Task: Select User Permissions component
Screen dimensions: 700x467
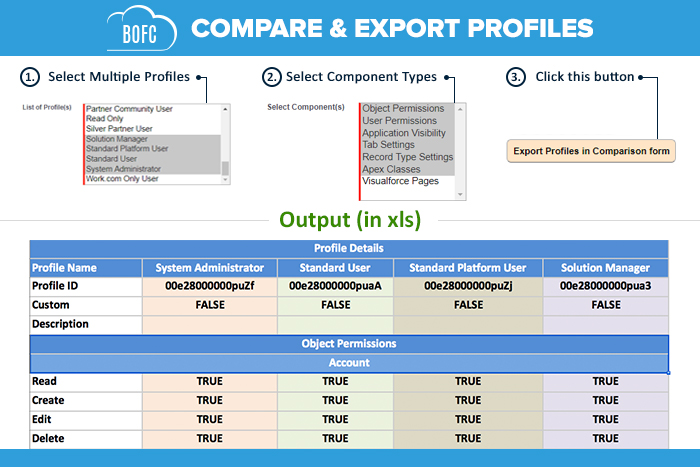Action: (x=408, y=121)
